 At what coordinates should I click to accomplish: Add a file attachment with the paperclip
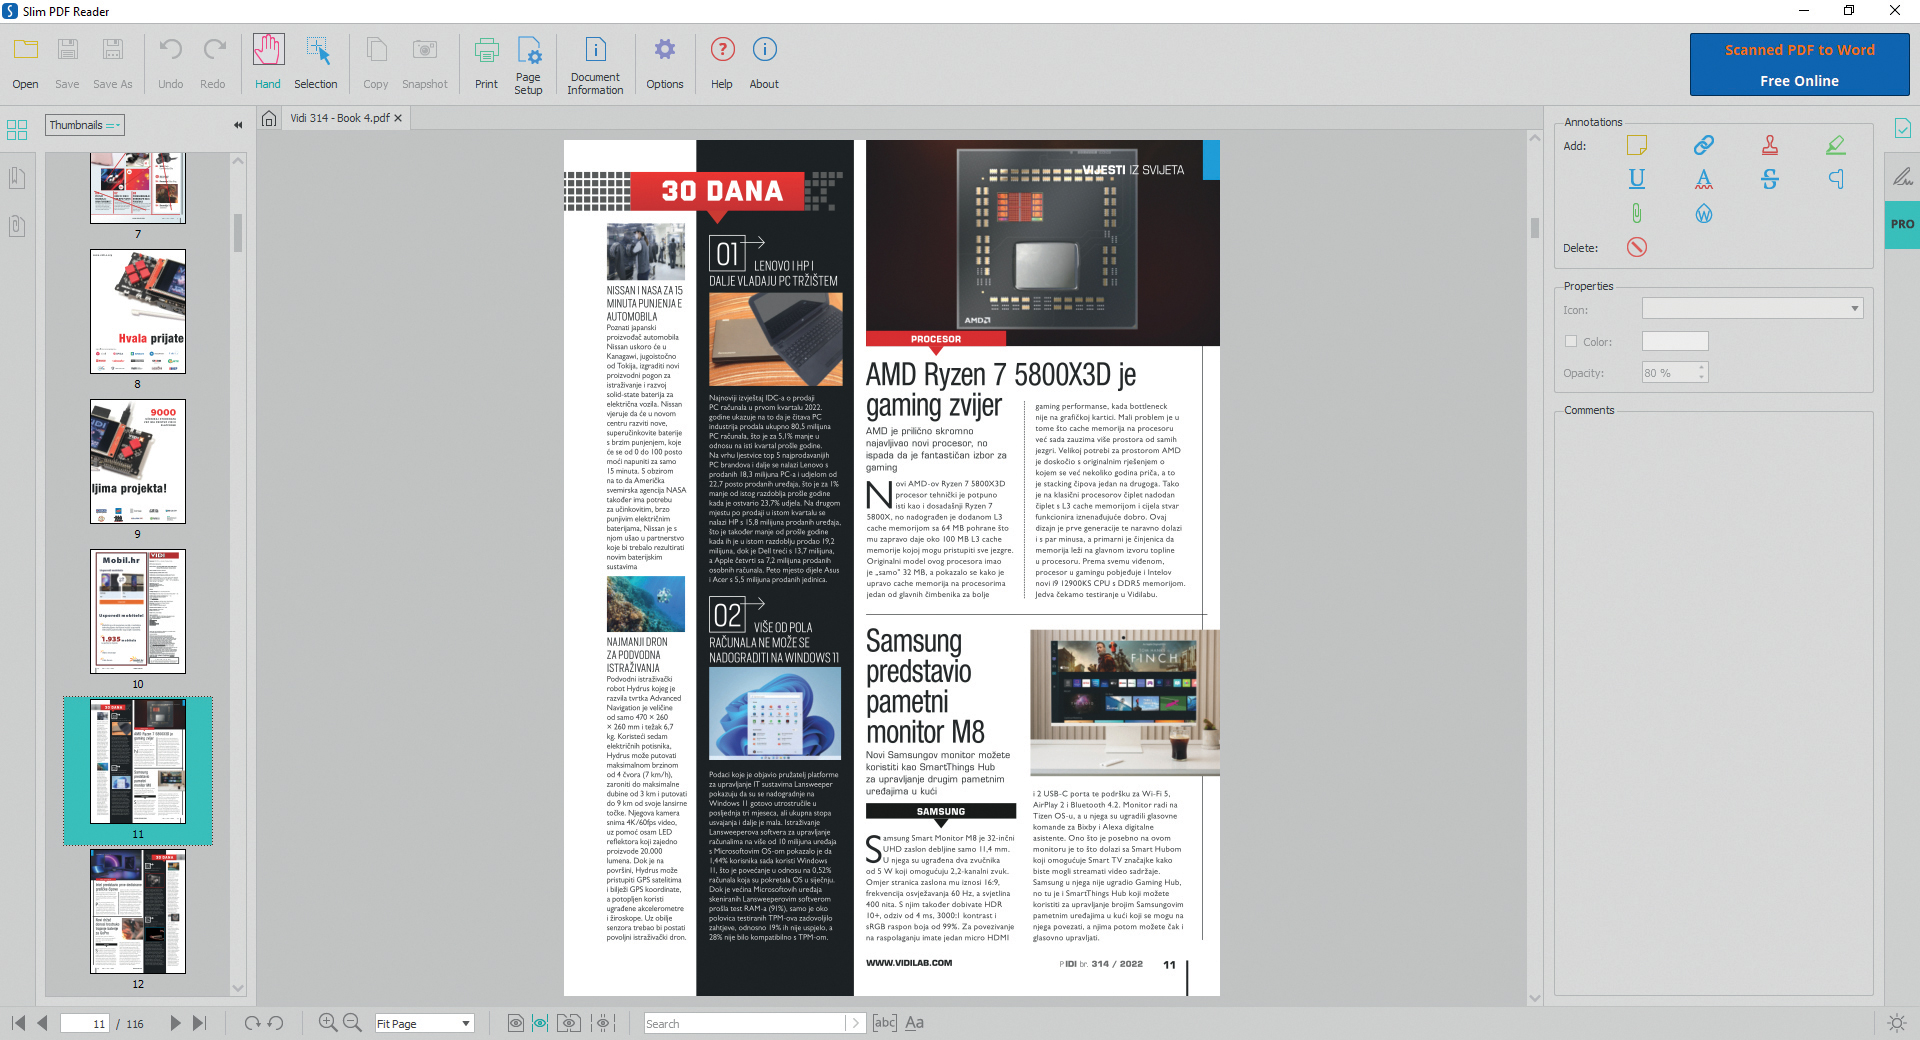(1636, 213)
